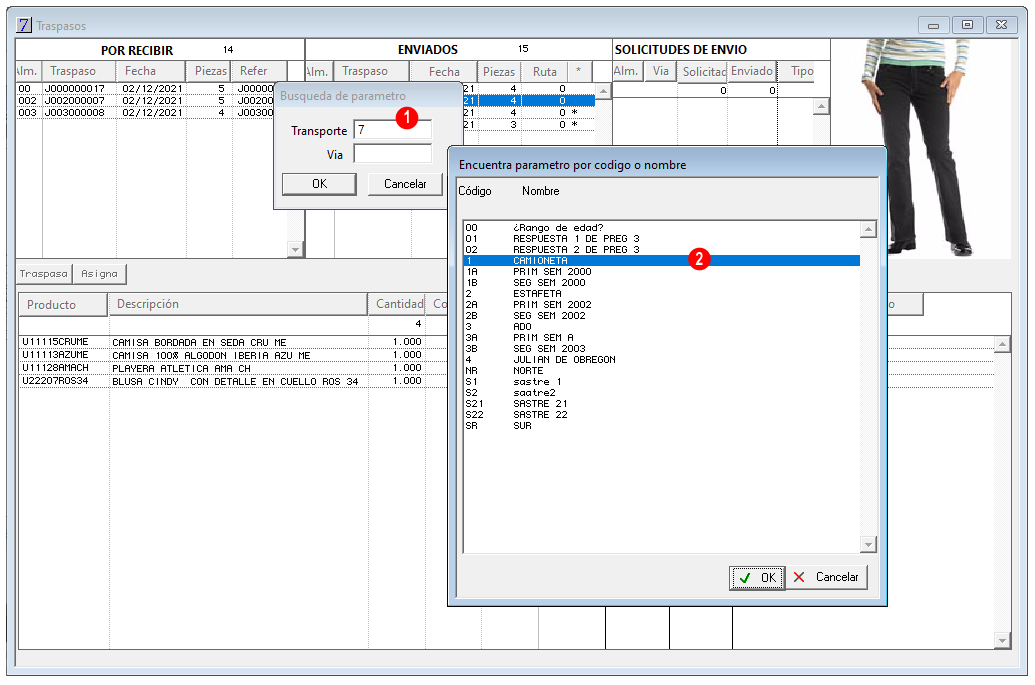Image resolution: width=1035 pixels, height=685 pixels.
Task: Click the Traspasos app icon in title bar
Action: pyautogui.click(x=24, y=25)
